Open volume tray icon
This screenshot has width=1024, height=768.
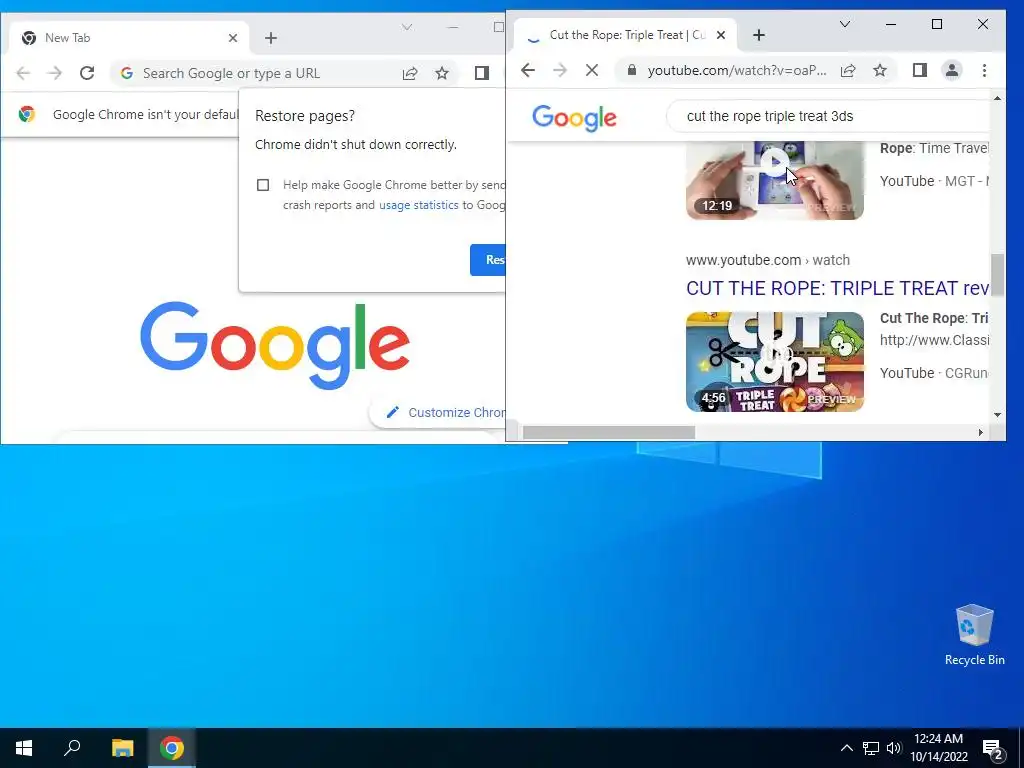893,748
